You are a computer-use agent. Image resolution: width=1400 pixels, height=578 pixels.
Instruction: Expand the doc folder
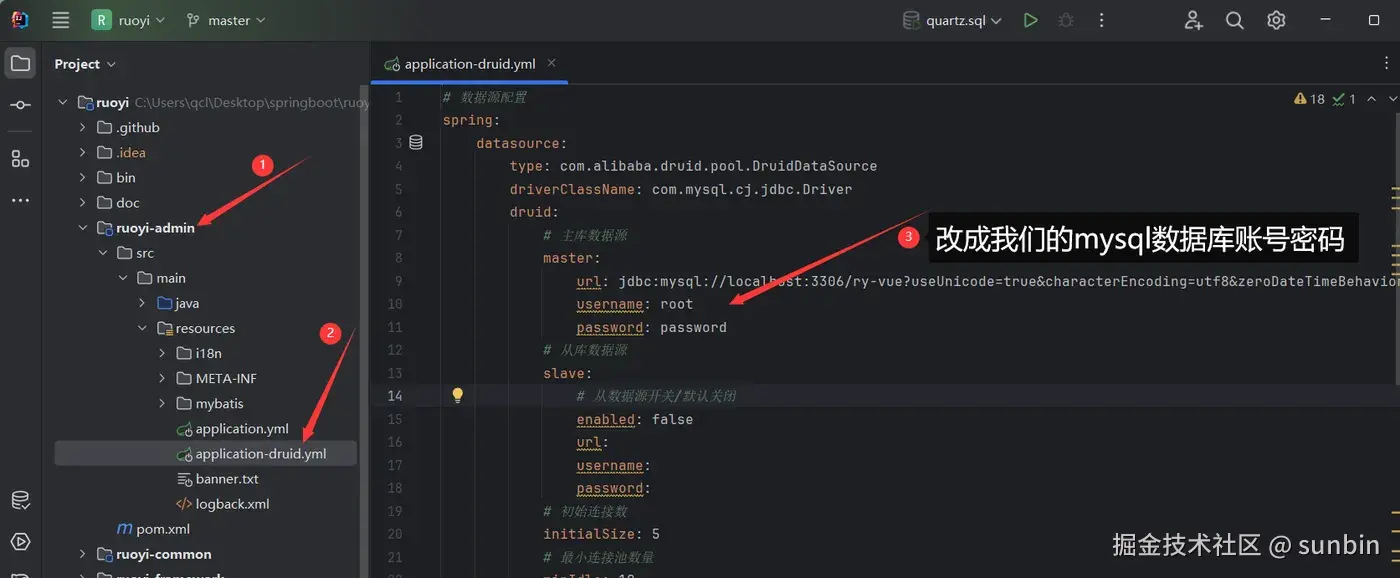(82, 202)
